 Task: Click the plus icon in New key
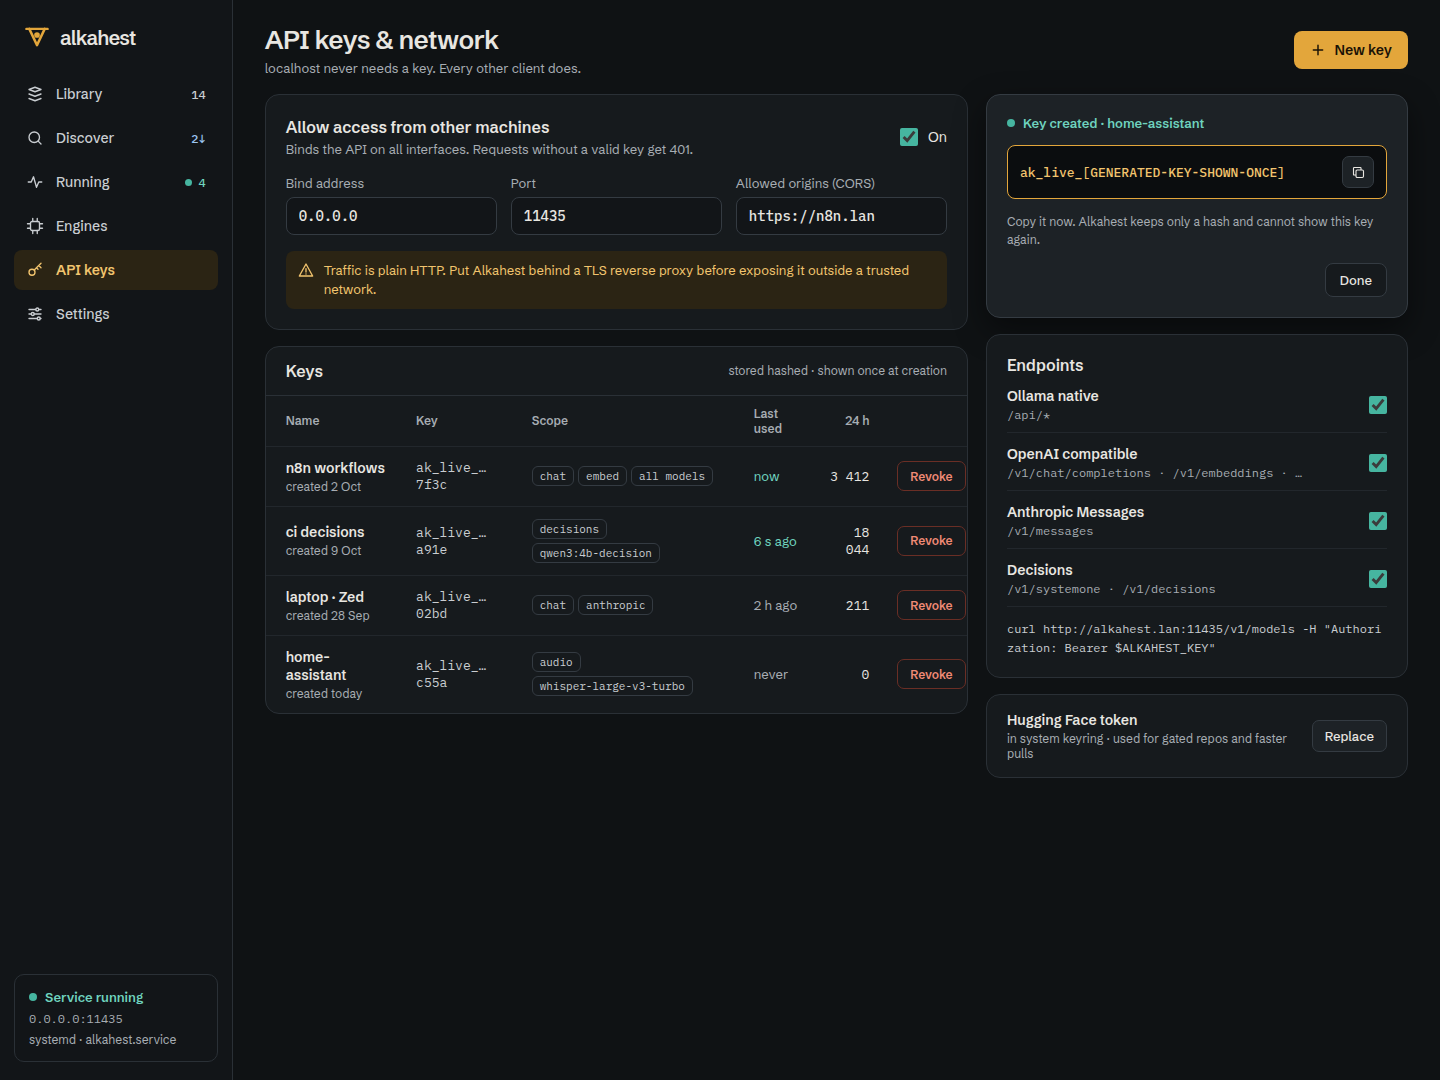point(1318,50)
